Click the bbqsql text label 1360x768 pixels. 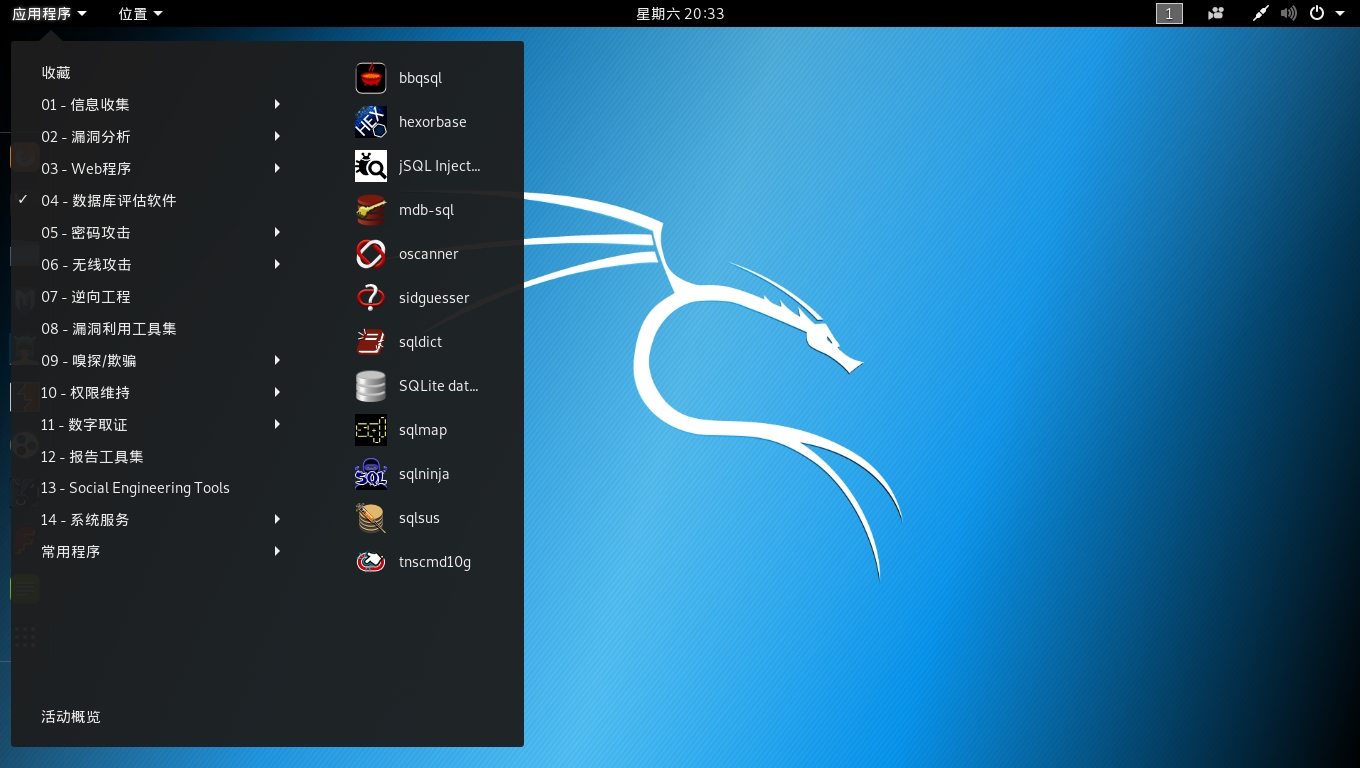pyautogui.click(x=420, y=78)
